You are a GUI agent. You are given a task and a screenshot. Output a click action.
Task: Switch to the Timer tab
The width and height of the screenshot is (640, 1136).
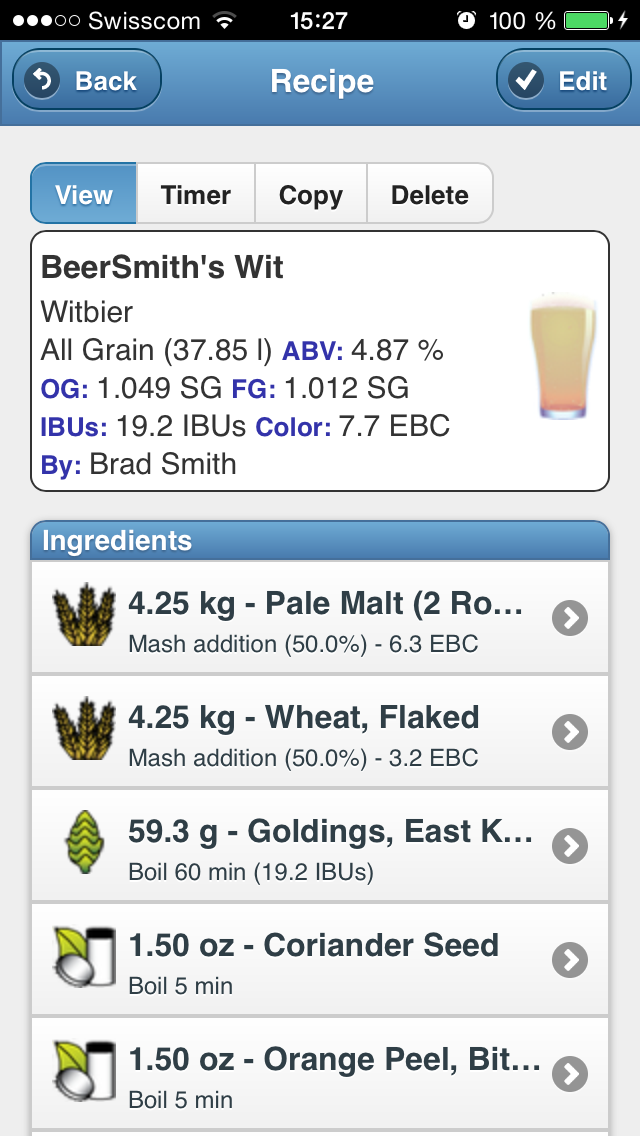(196, 194)
